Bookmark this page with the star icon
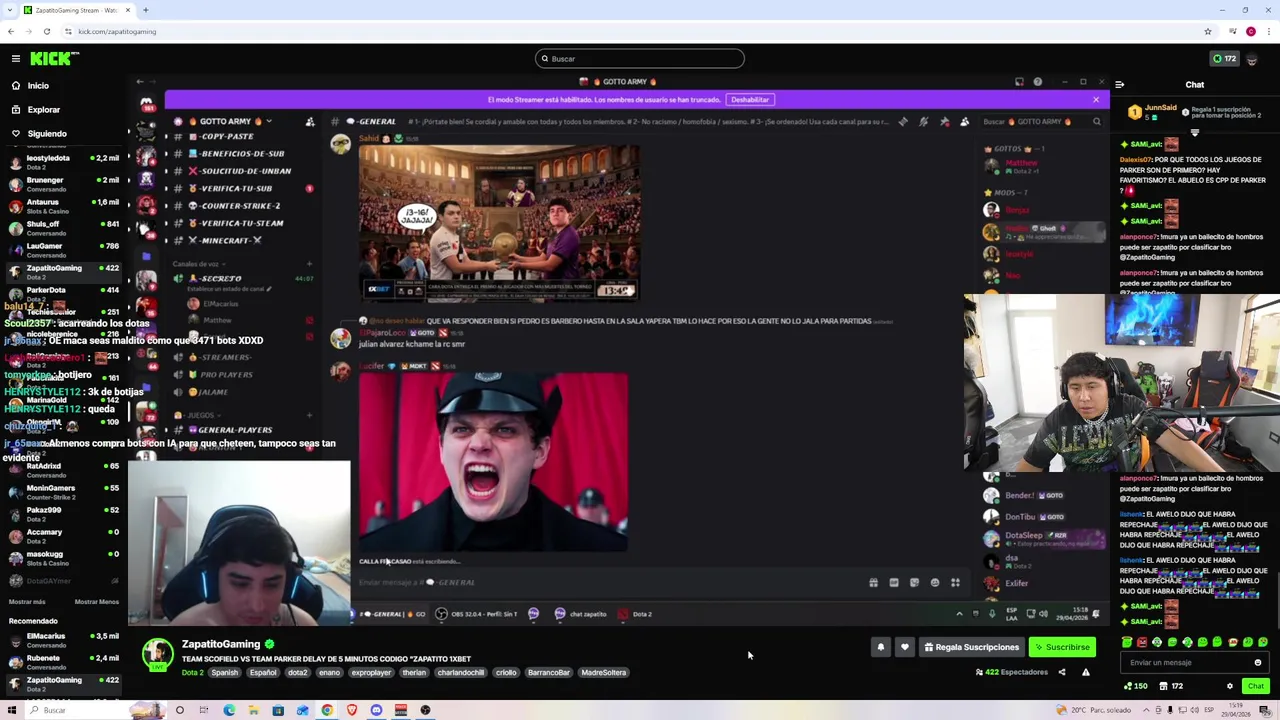Screen dimensions: 1280x720 pyautogui.click(x=1208, y=32)
